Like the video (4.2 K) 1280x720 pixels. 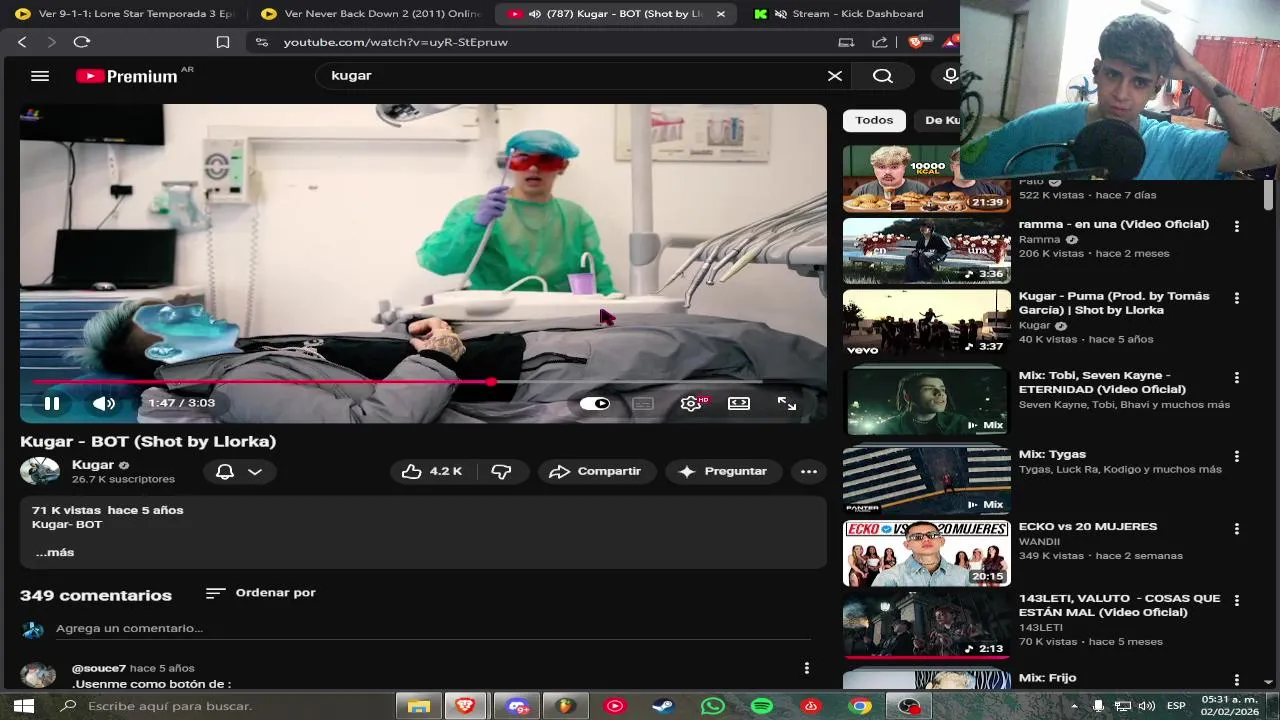click(x=432, y=471)
